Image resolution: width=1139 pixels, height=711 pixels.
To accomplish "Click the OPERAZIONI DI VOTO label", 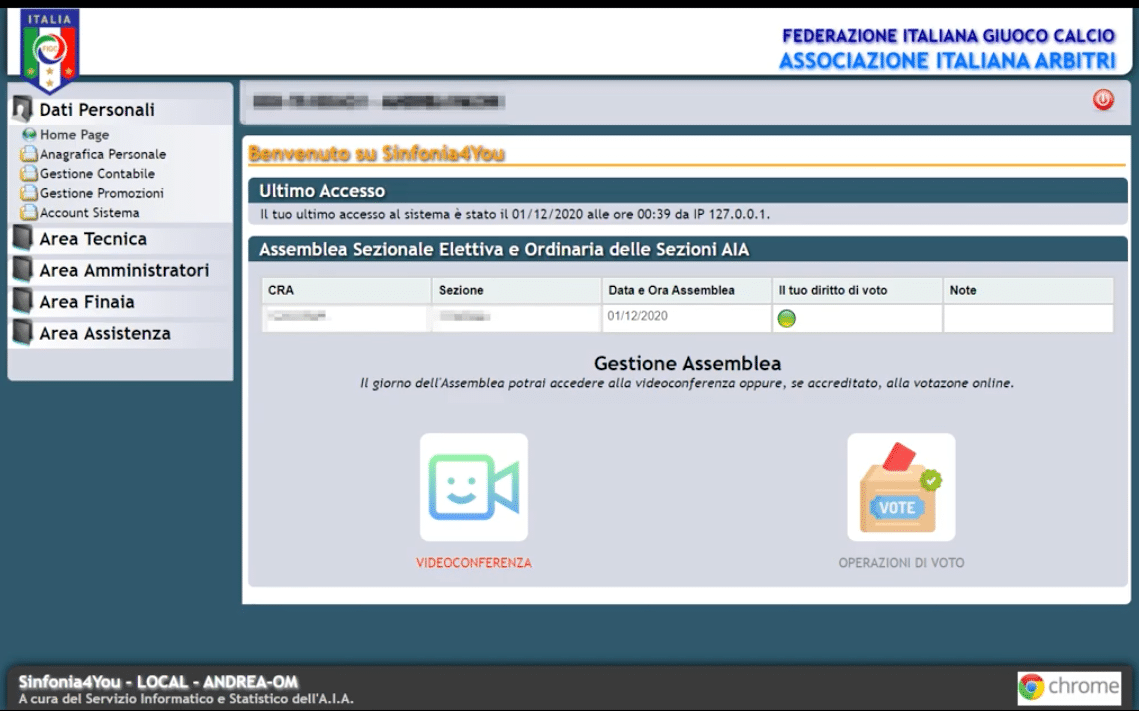I will (x=901, y=563).
